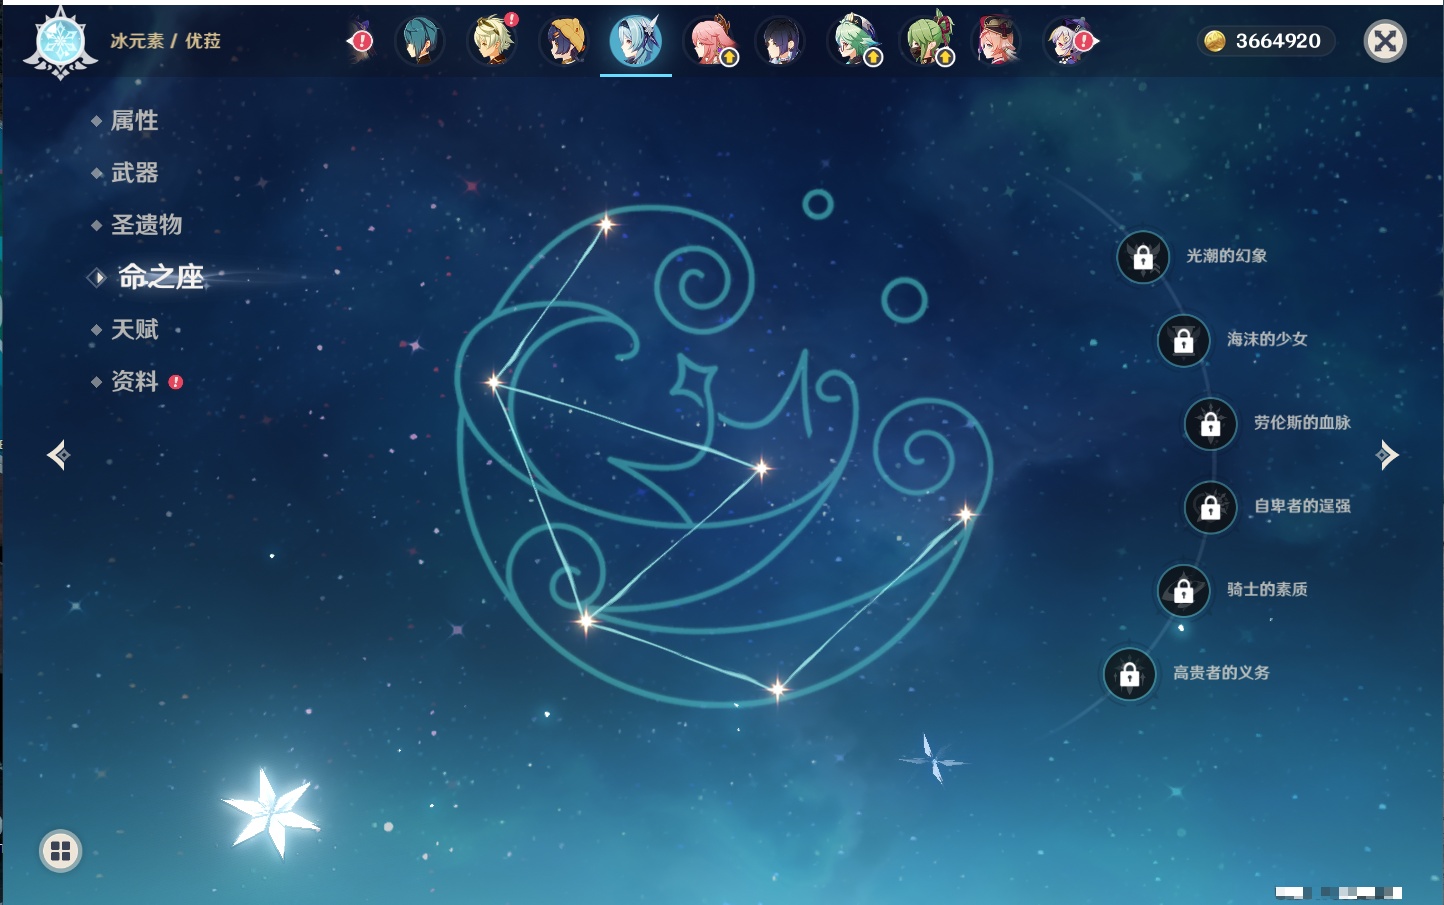Select the 命之座 constellation tab
The height and width of the screenshot is (905, 1444).
click(160, 277)
